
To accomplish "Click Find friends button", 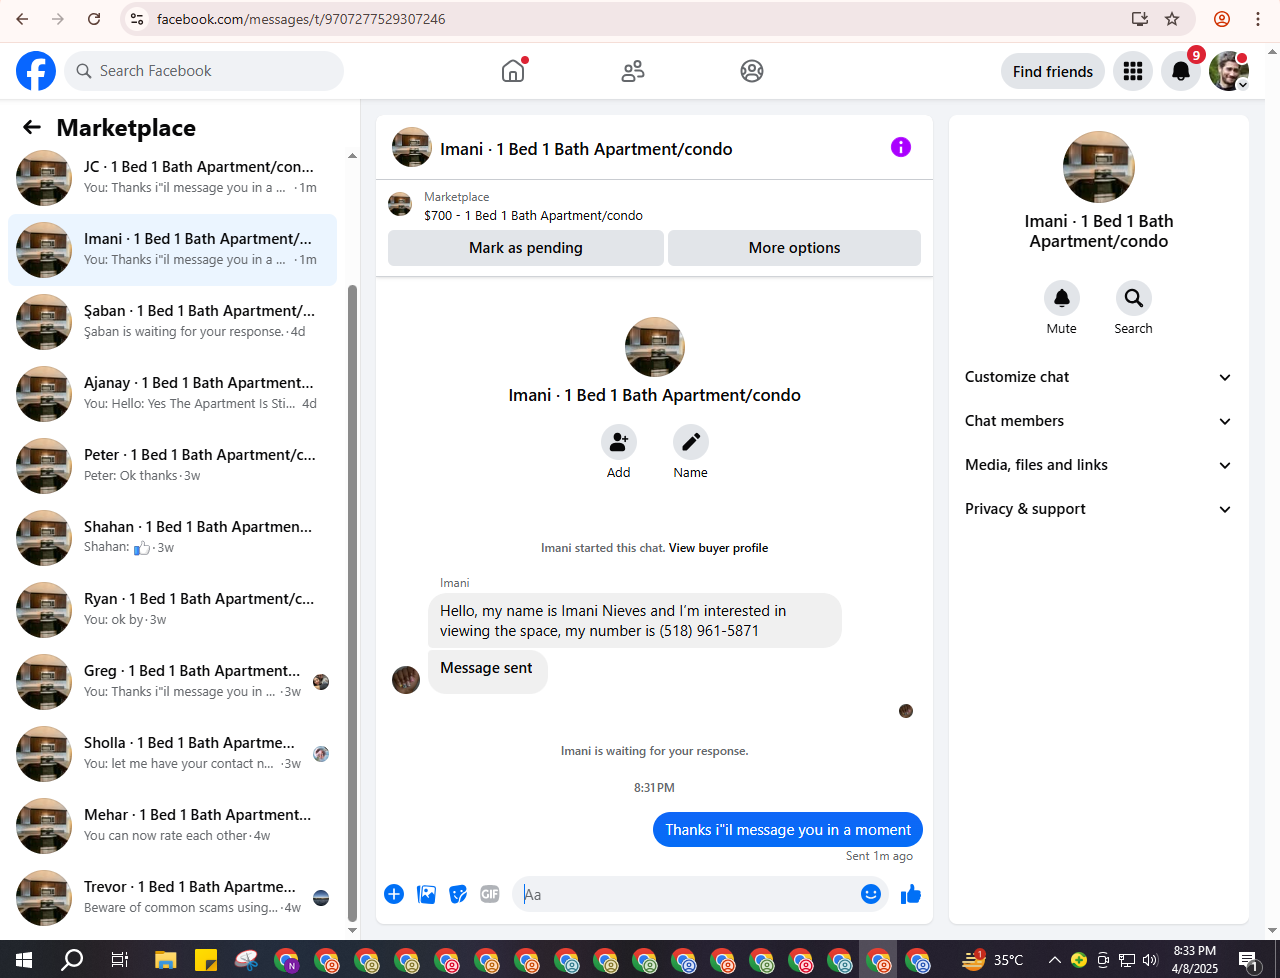I will (1053, 71).
